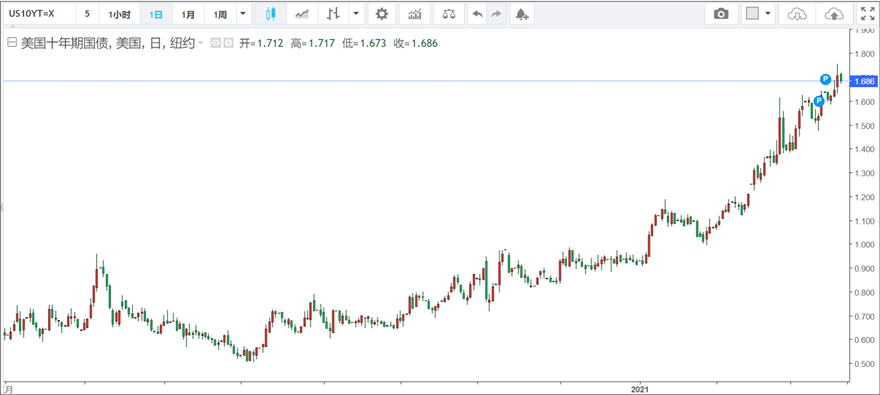This screenshot has width=880, height=395.
Task: Click the compare scales icon
Action: (449, 14)
